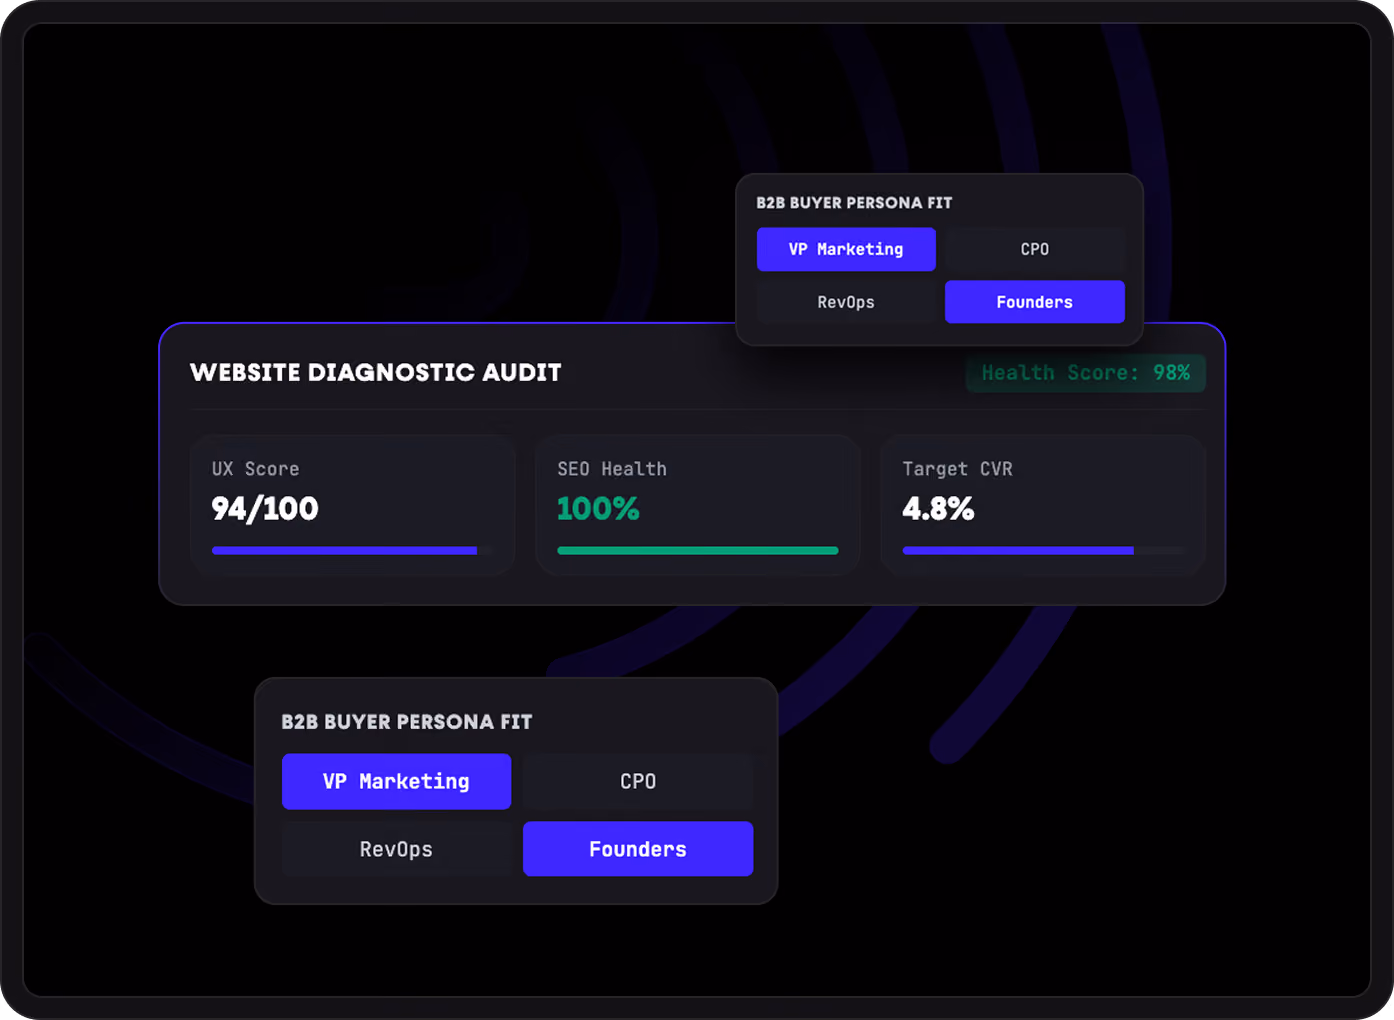Screen dimensions: 1394x1020
Task: Click the Target CVR label
Action: pos(957,469)
